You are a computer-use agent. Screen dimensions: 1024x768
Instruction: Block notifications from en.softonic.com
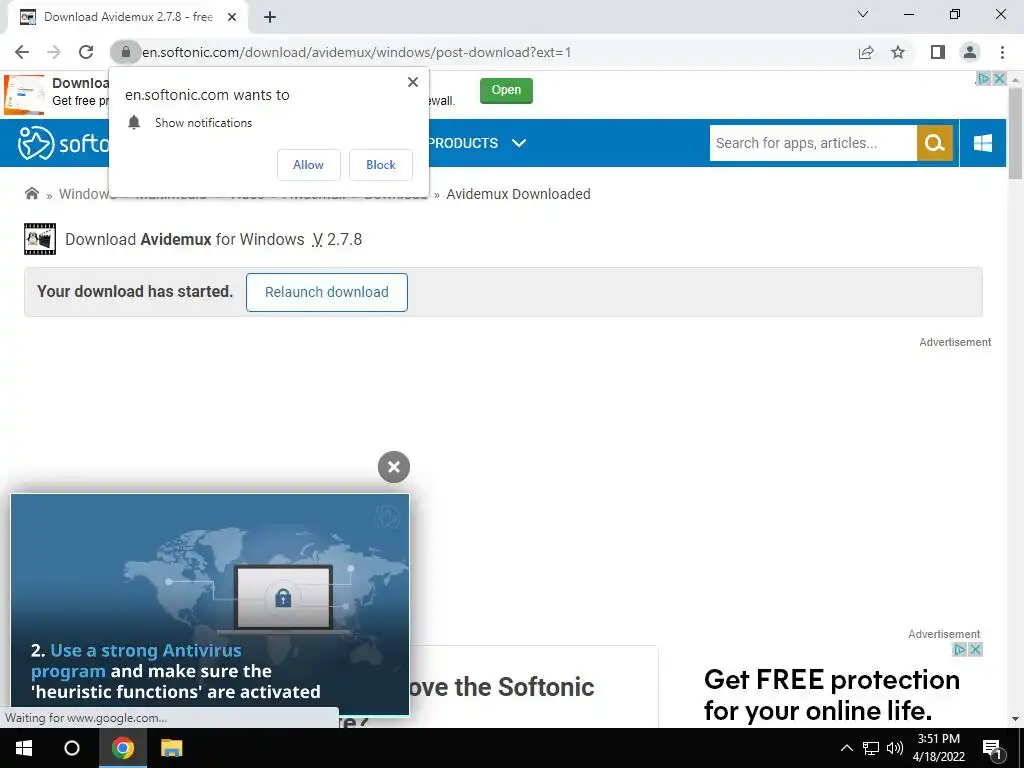[381, 165]
